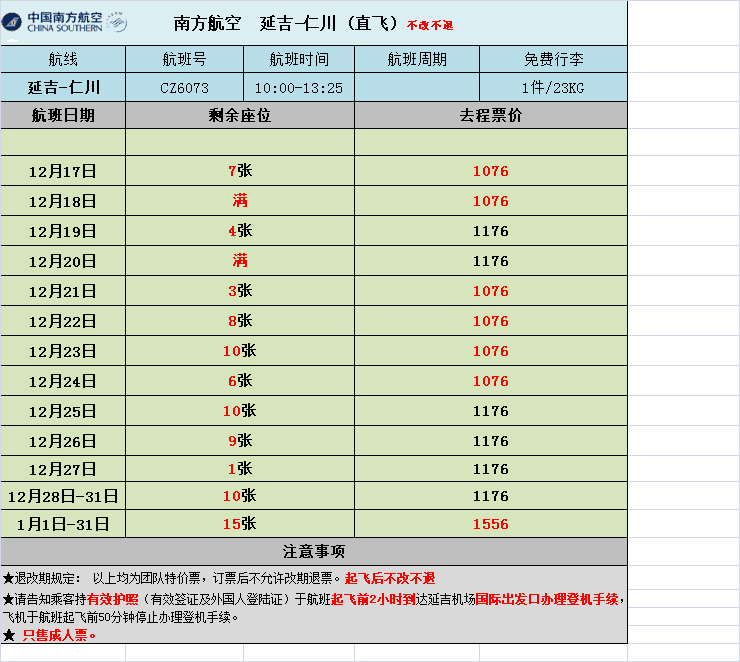Click the seats cell 1张
This screenshot has width=740, height=662.
coord(240,469)
